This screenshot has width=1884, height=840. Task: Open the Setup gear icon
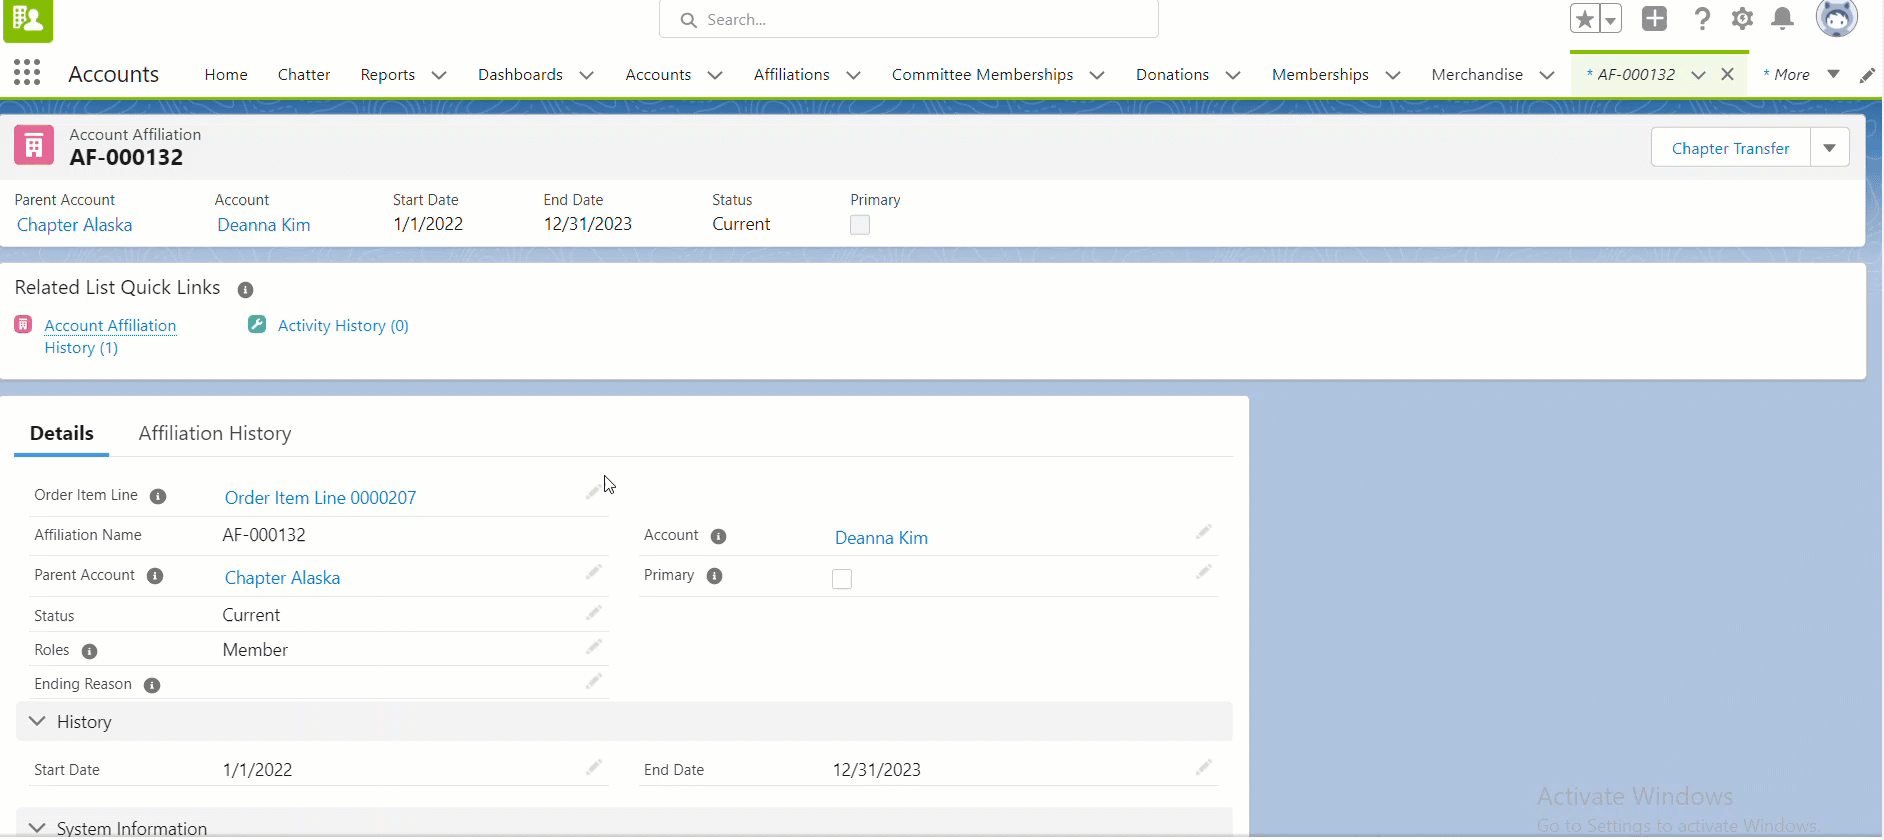coord(1742,19)
